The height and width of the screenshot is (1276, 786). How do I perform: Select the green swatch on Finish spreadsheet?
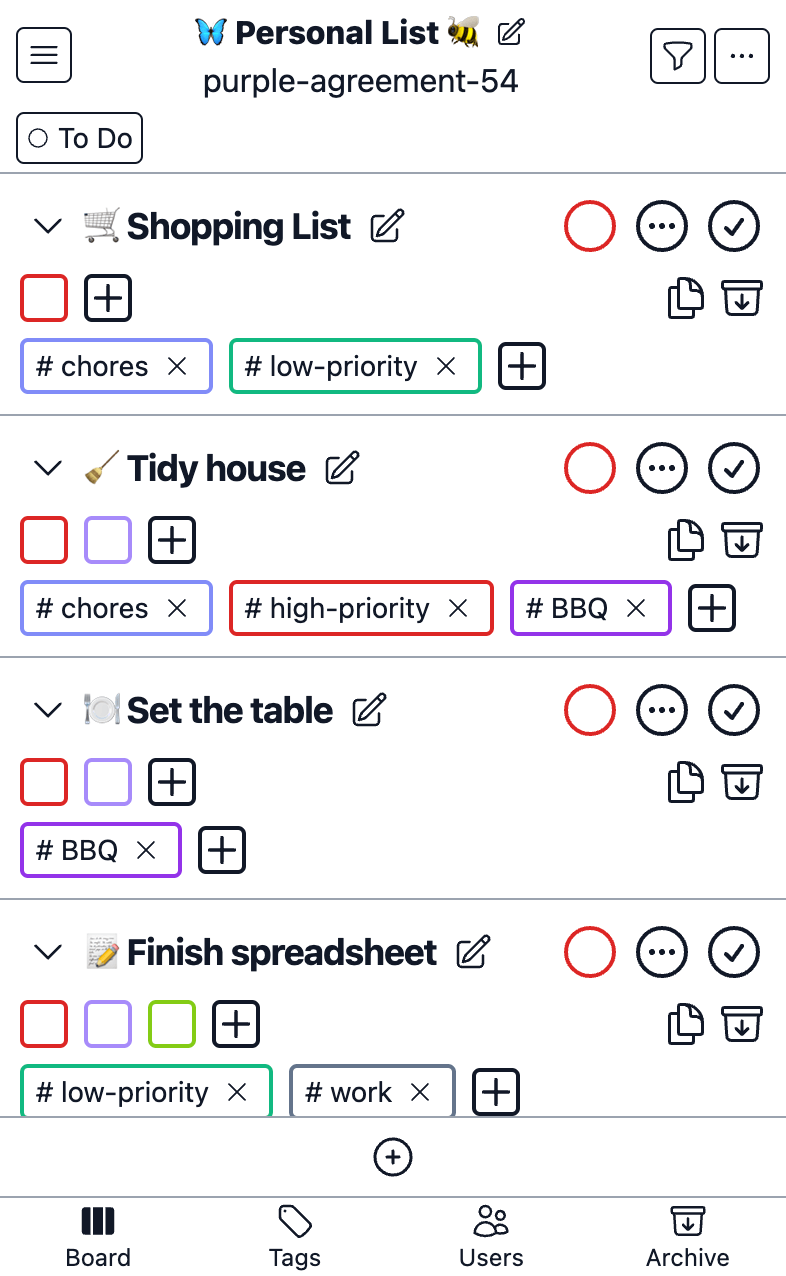pyautogui.click(x=172, y=1024)
